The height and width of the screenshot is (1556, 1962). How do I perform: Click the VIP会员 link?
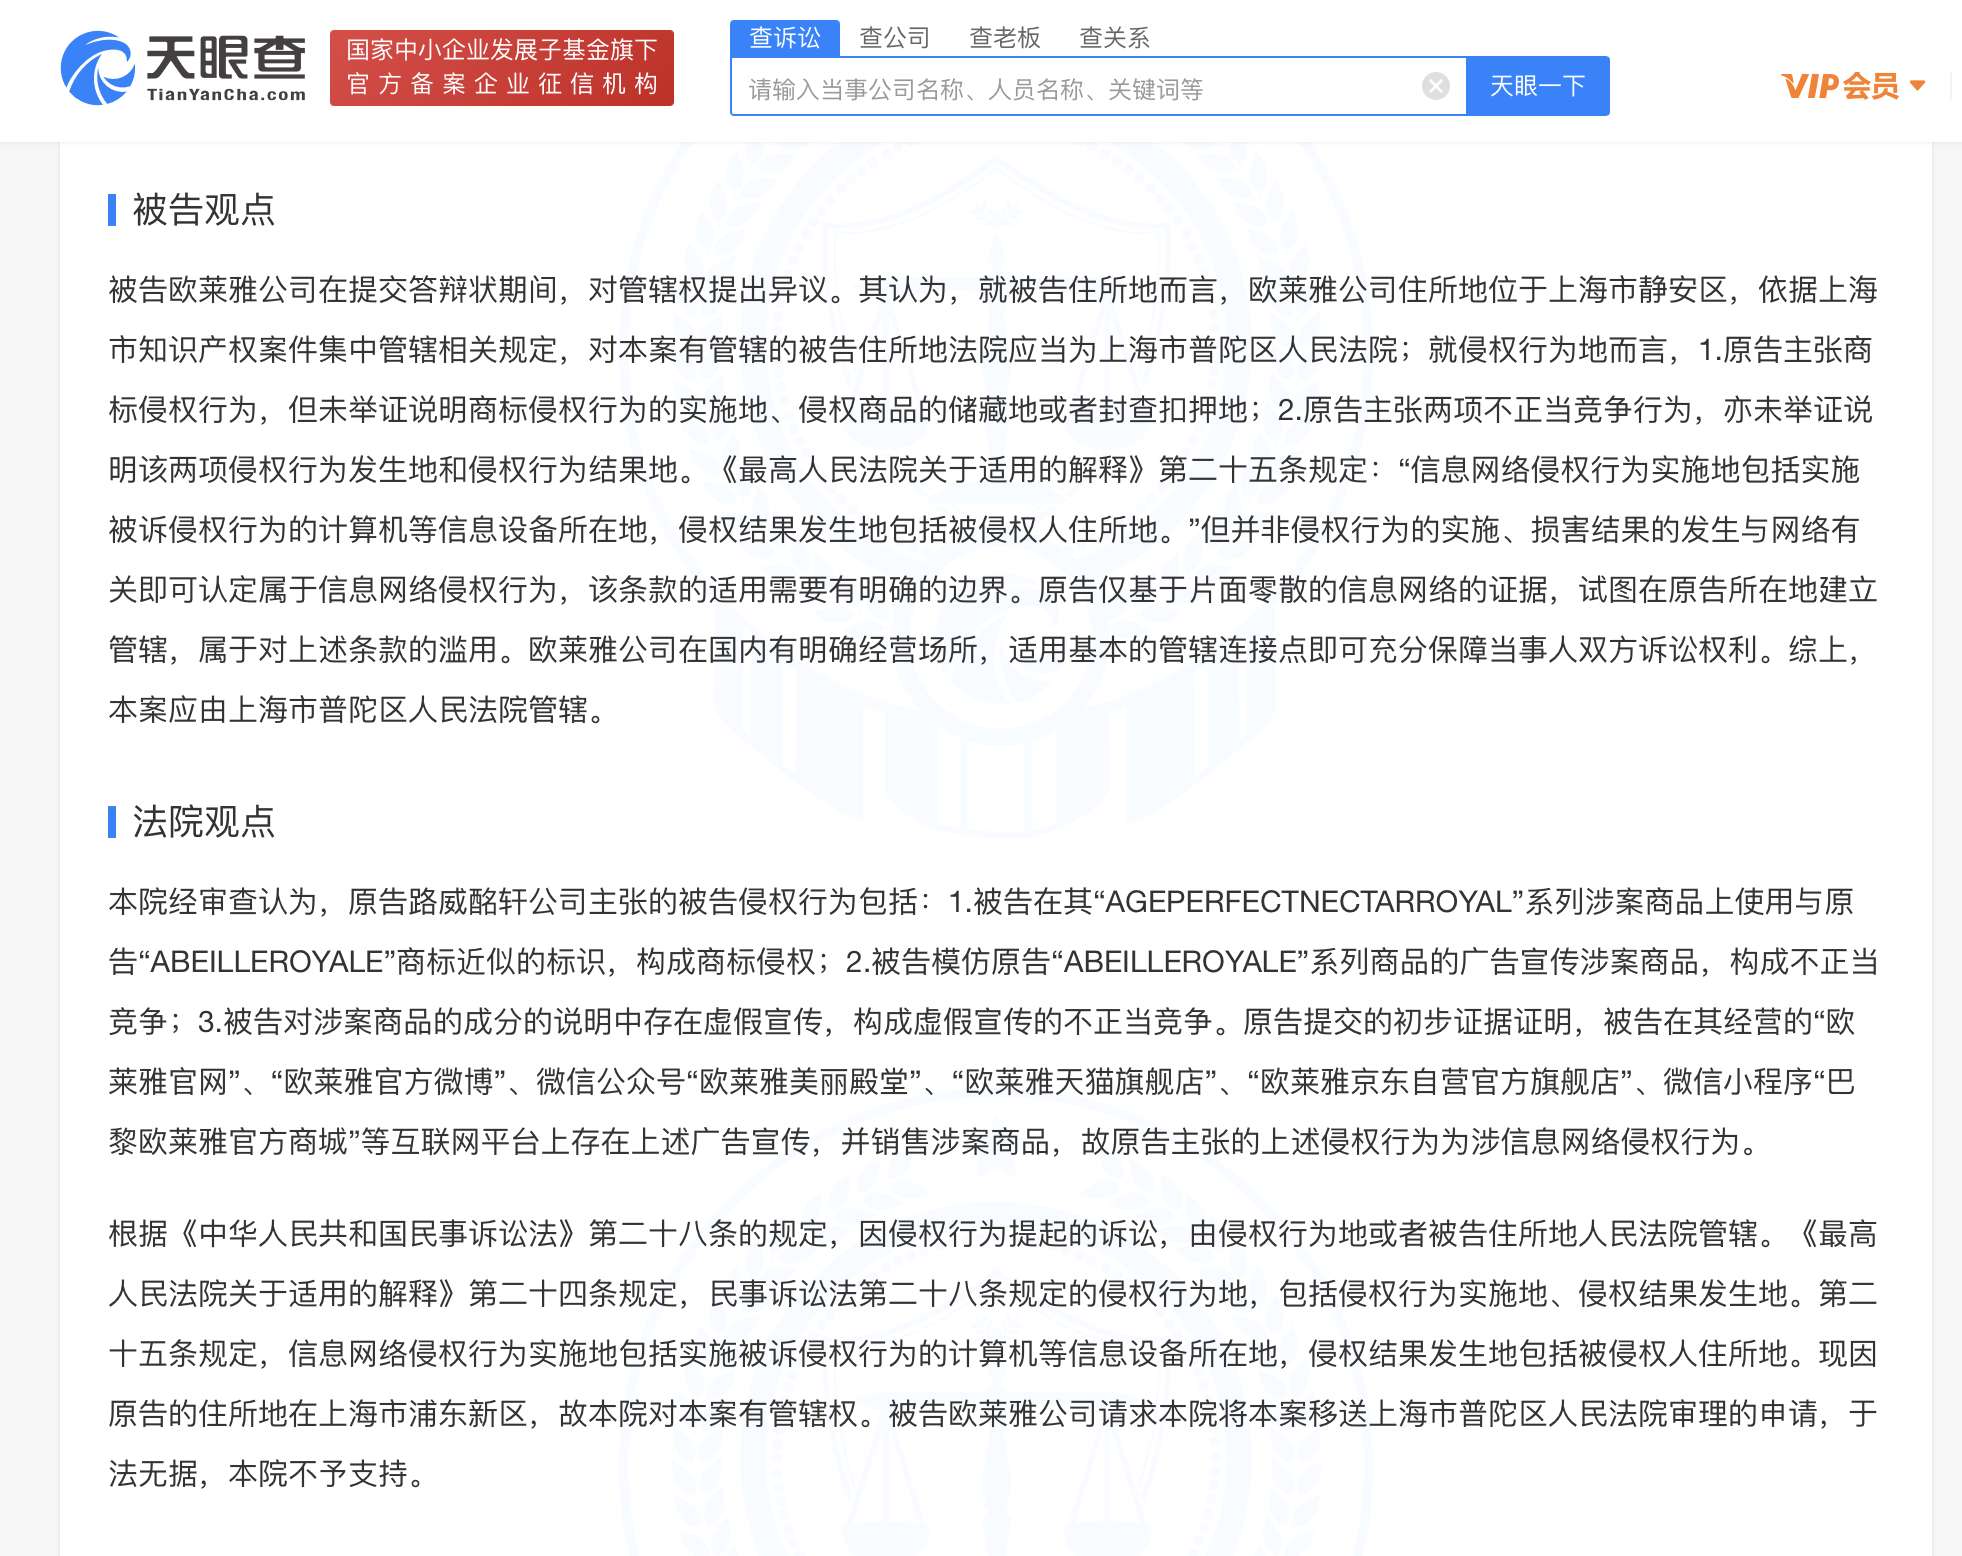tap(1840, 86)
